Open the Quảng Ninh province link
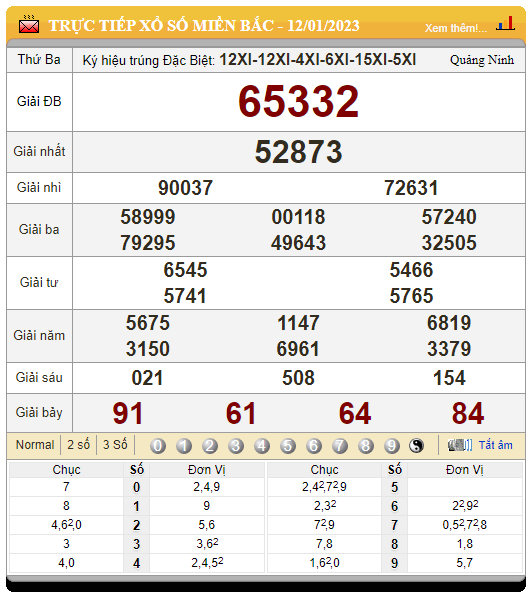Image resolution: width=532 pixels, height=596 pixels. 482,60
